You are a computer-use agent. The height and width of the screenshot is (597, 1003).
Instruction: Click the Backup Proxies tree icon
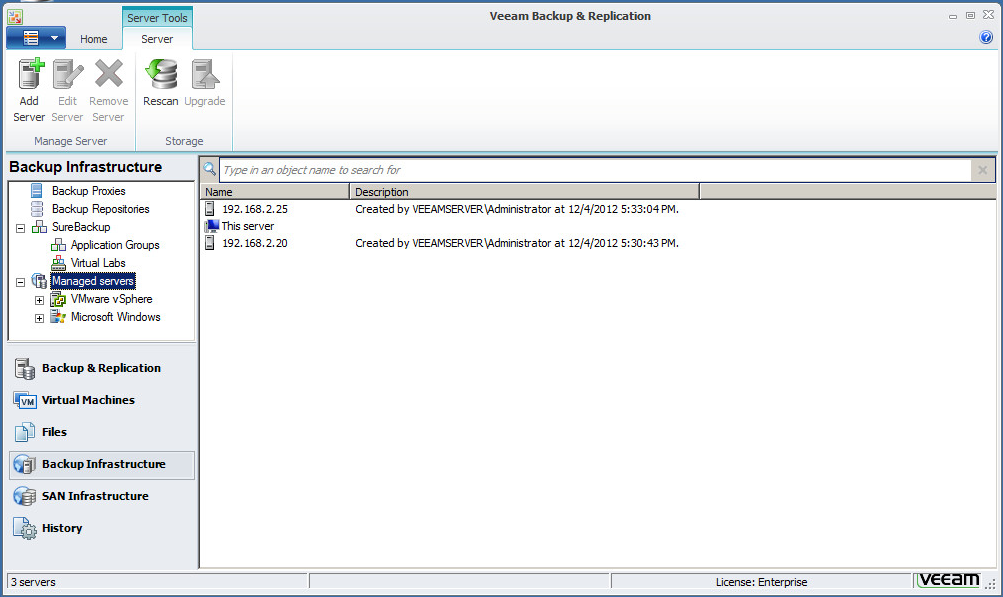pos(37,191)
